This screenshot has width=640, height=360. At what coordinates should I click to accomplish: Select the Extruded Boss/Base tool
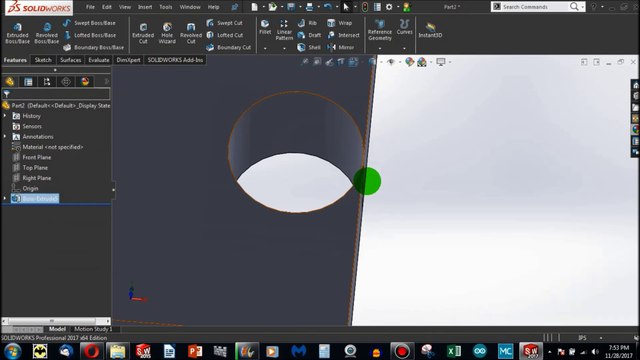click(x=18, y=33)
